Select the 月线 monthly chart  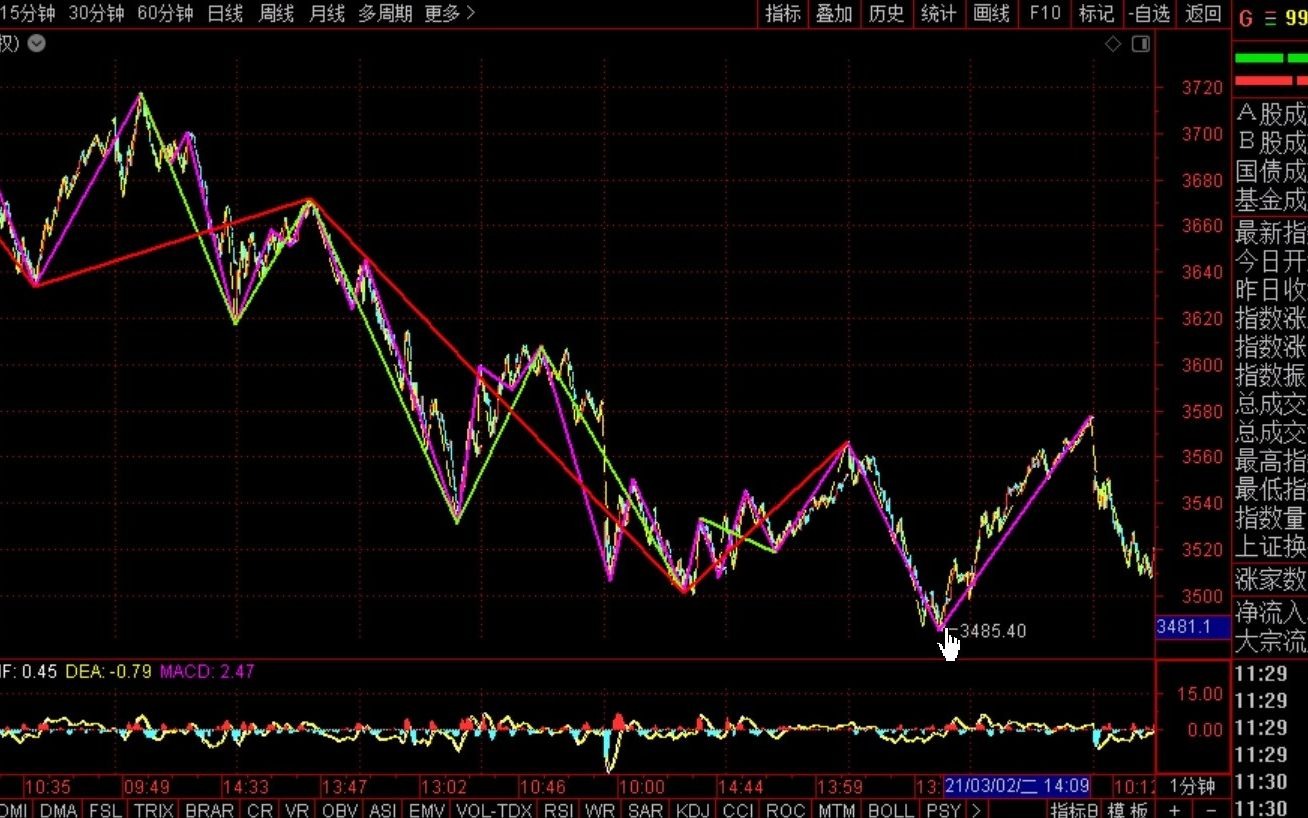pos(327,14)
